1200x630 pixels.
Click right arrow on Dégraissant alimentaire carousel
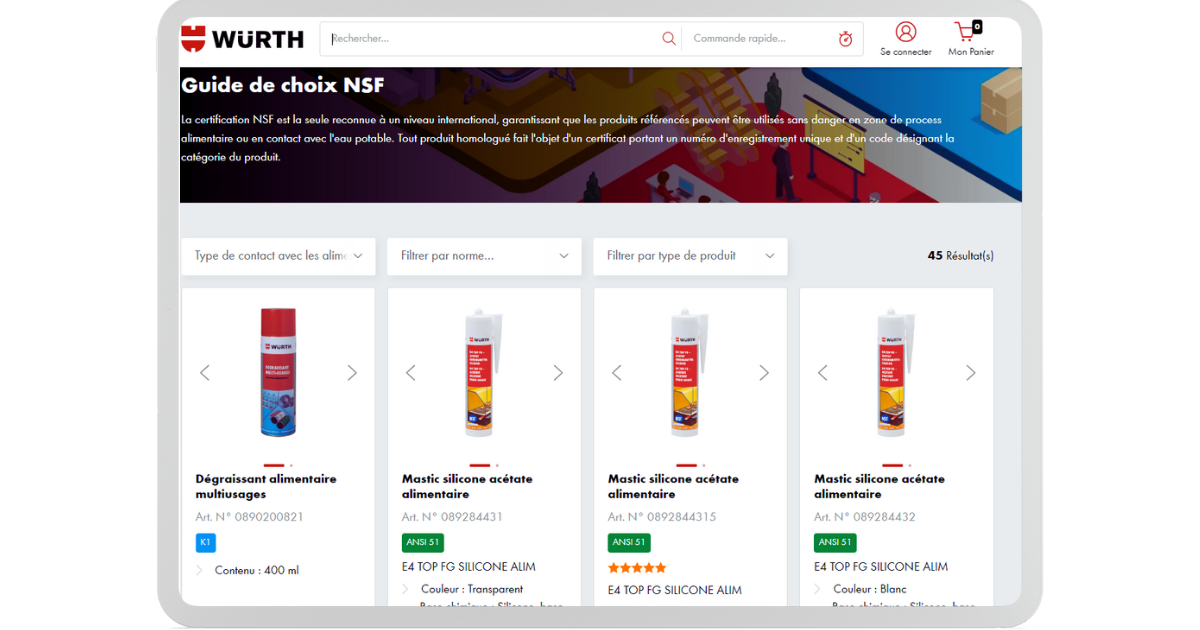point(352,372)
